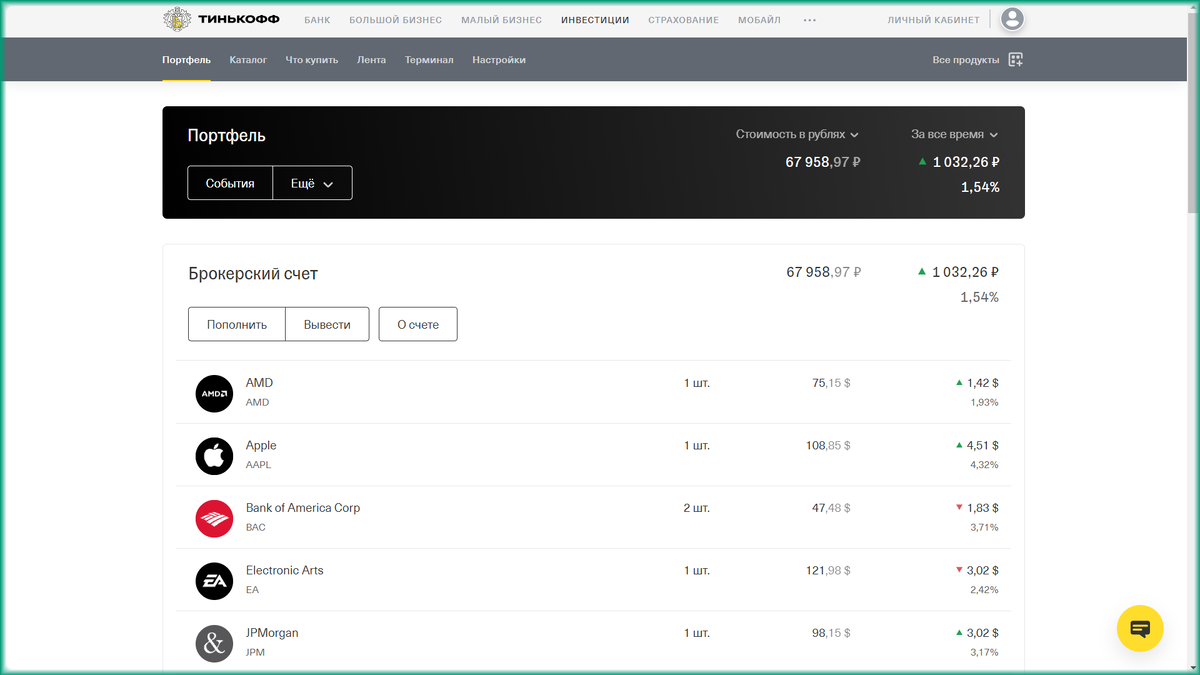Click Apple gain value 4,51 $

coord(983,446)
